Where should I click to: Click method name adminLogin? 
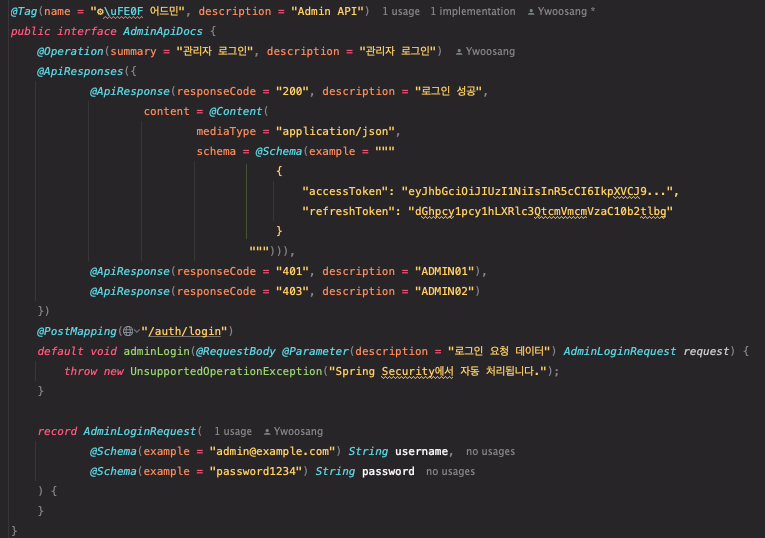(x=156, y=351)
